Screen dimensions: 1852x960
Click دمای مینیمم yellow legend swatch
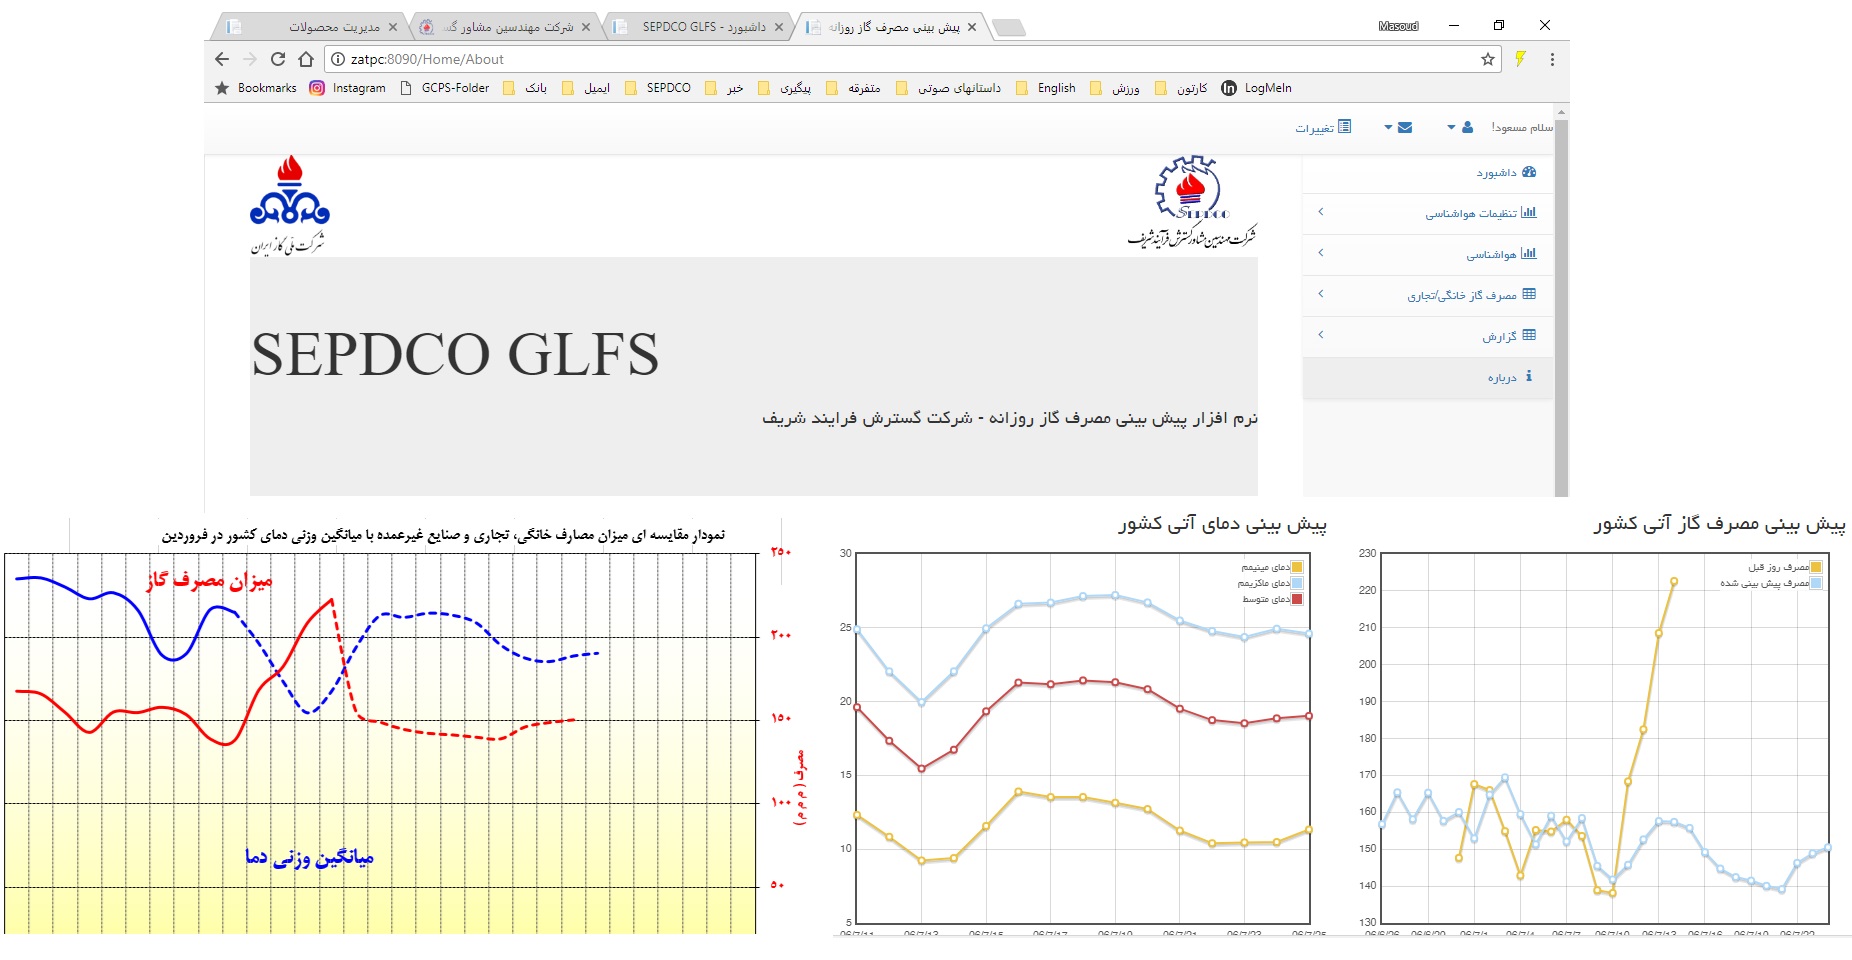point(1297,567)
